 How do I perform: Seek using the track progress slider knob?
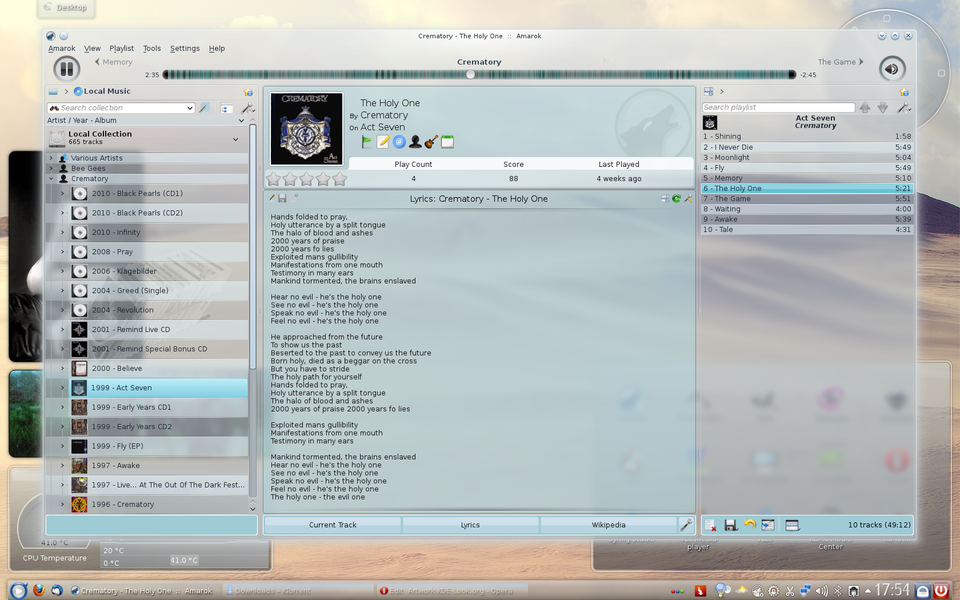point(470,74)
